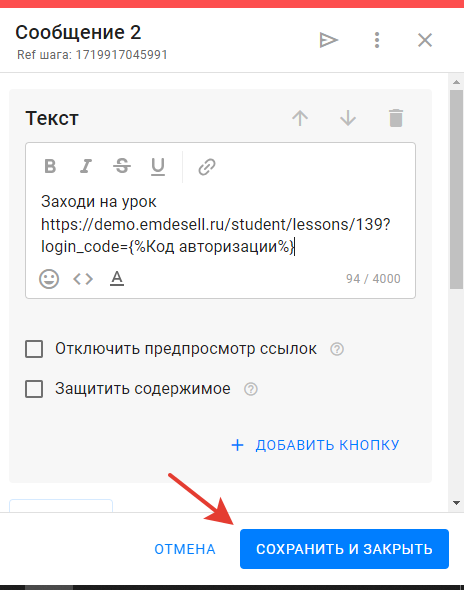The image size is (464, 590).
Task: Enable Защитить содержимое checkbox
Action: (x=34, y=389)
